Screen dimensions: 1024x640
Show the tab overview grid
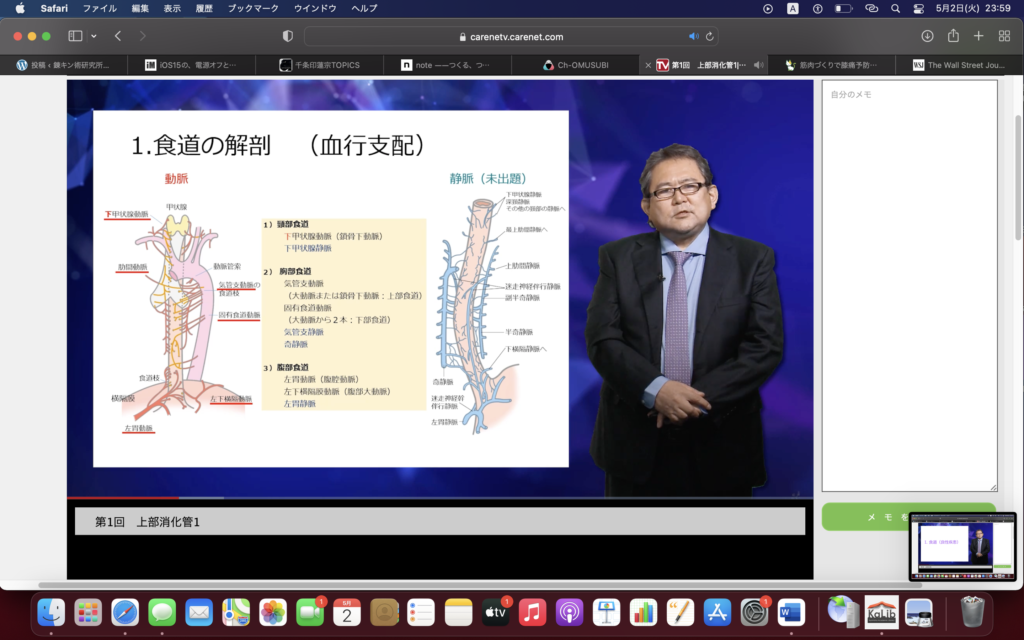click(1003, 36)
